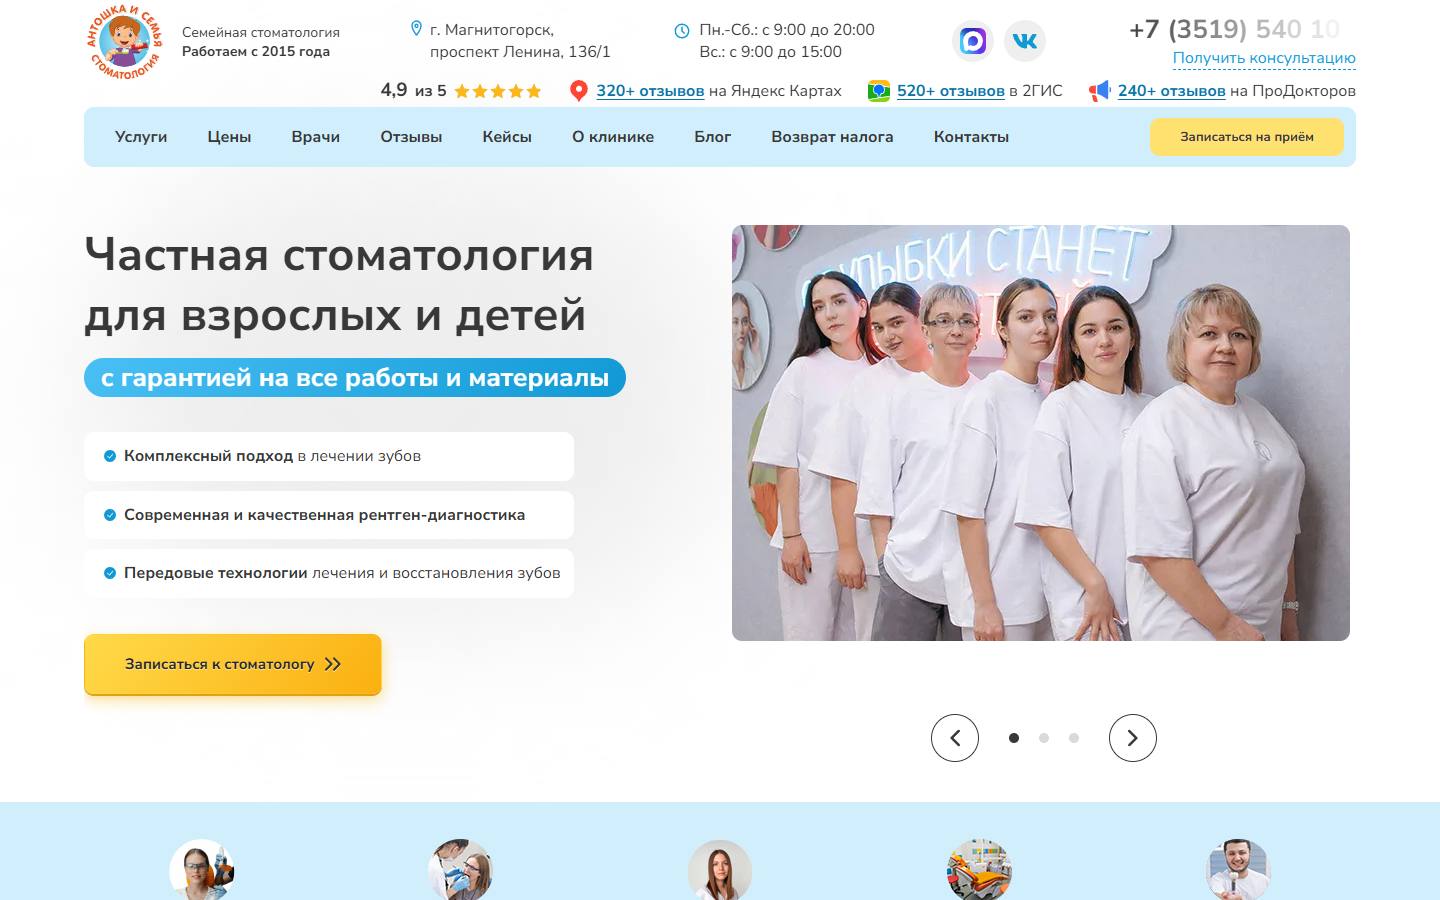Click the Современная и качественная рентген-диагностика item
1440x900 pixels.
[x=329, y=515]
